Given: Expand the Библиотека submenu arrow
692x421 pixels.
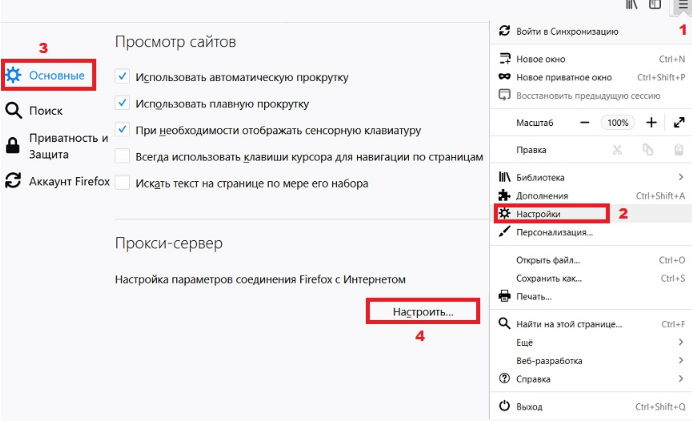Looking at the screenshot, I should click(x=680, y=177).
